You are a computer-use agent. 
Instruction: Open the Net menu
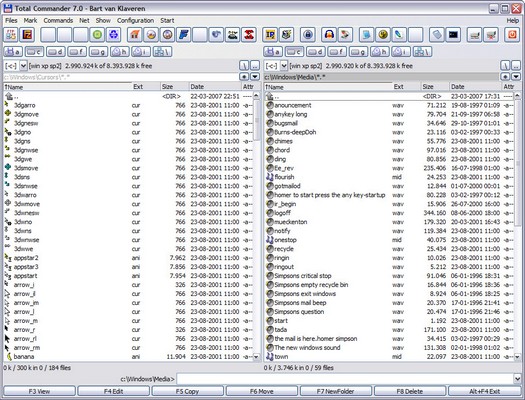84,20
